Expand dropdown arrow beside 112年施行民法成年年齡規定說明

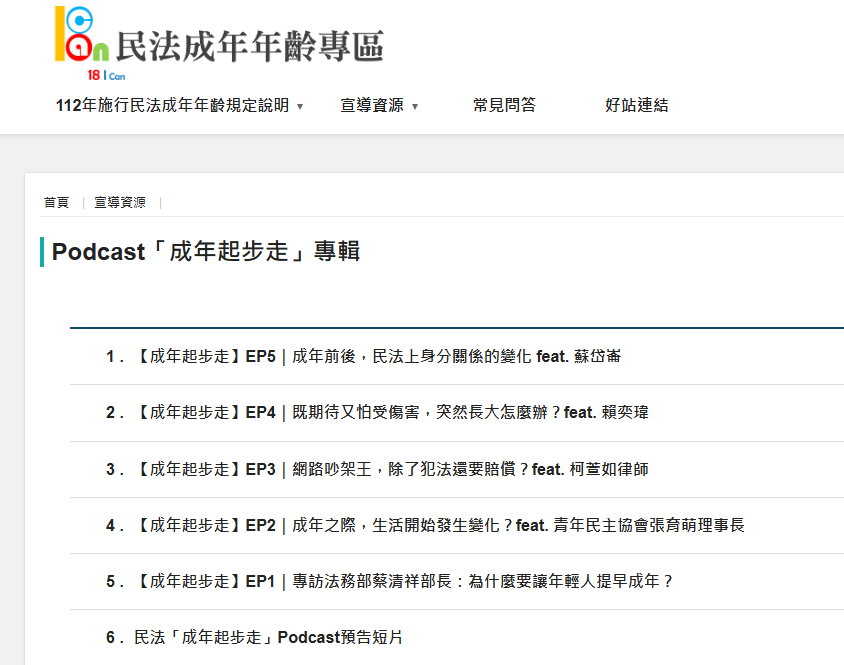[300, 106]
